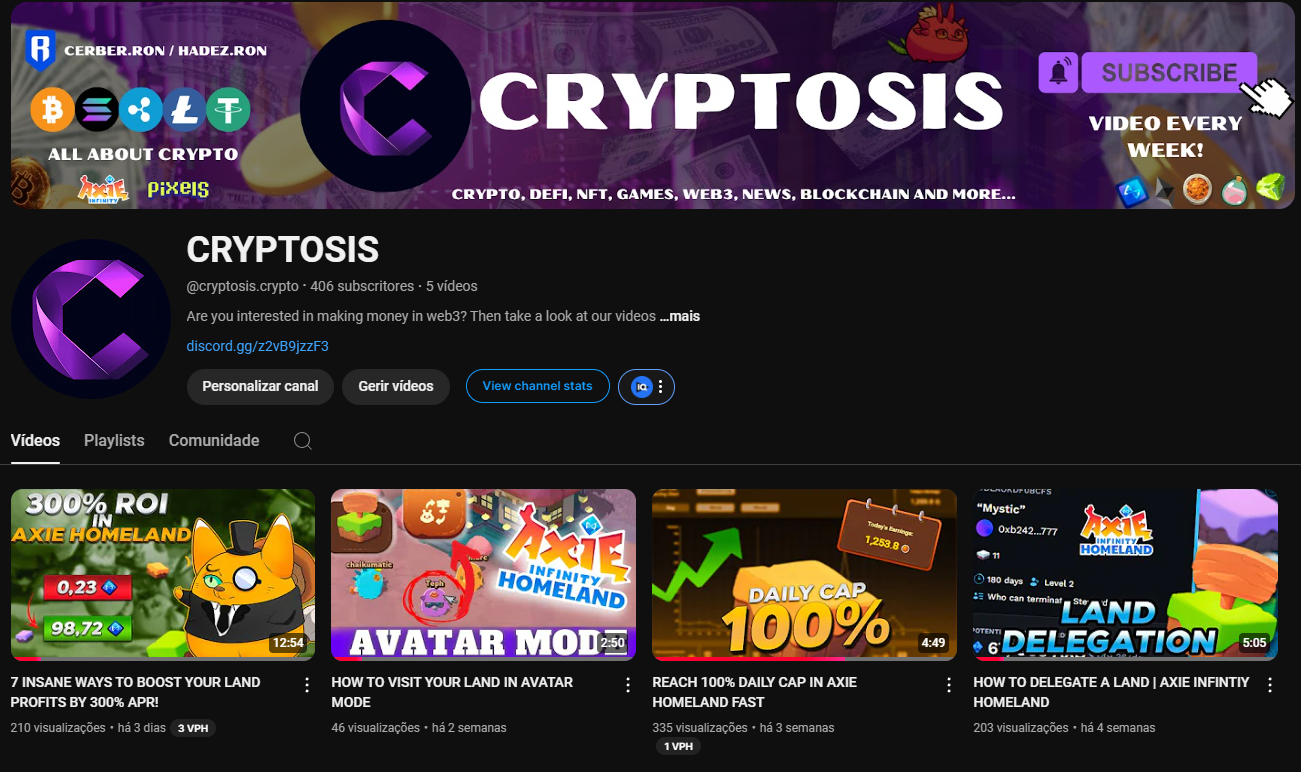The height and width of the screenshot is (772, 1301).
Task: Open options menu for DAILY CAP video
Action: coord(949,685)
